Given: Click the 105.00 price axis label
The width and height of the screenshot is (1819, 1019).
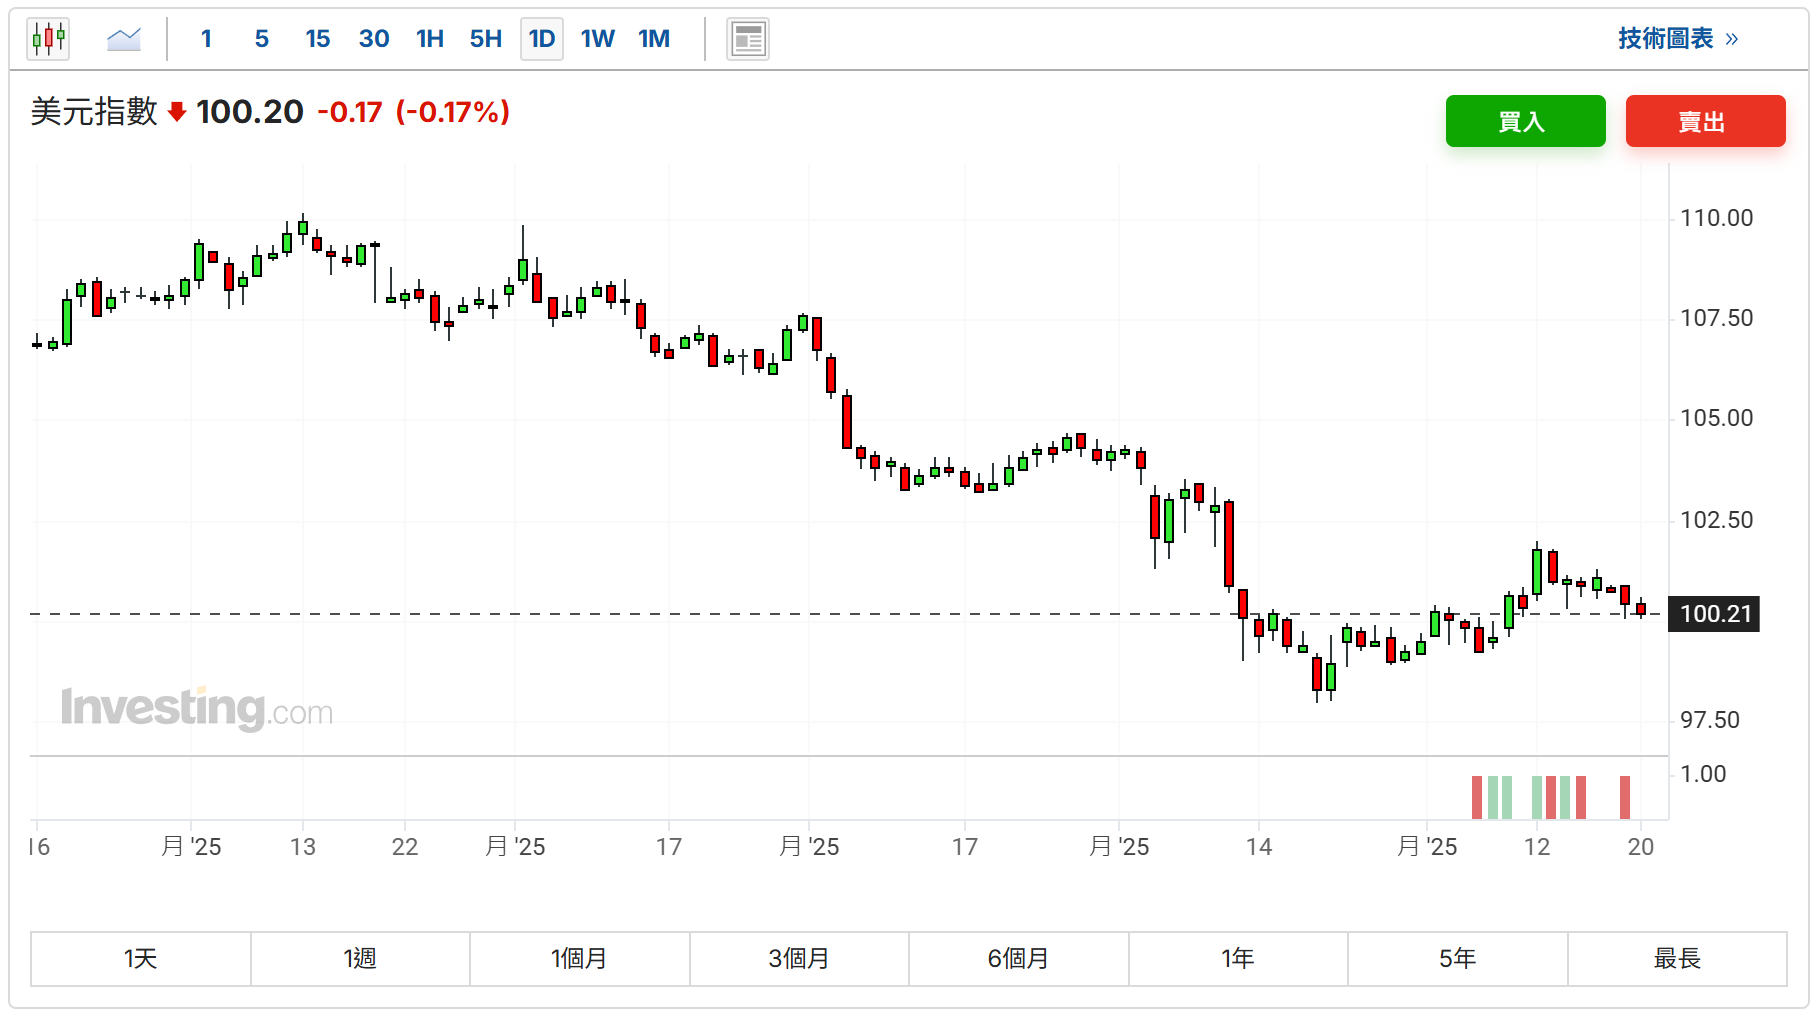Looking at the screenshot, I should (1716, 418).
